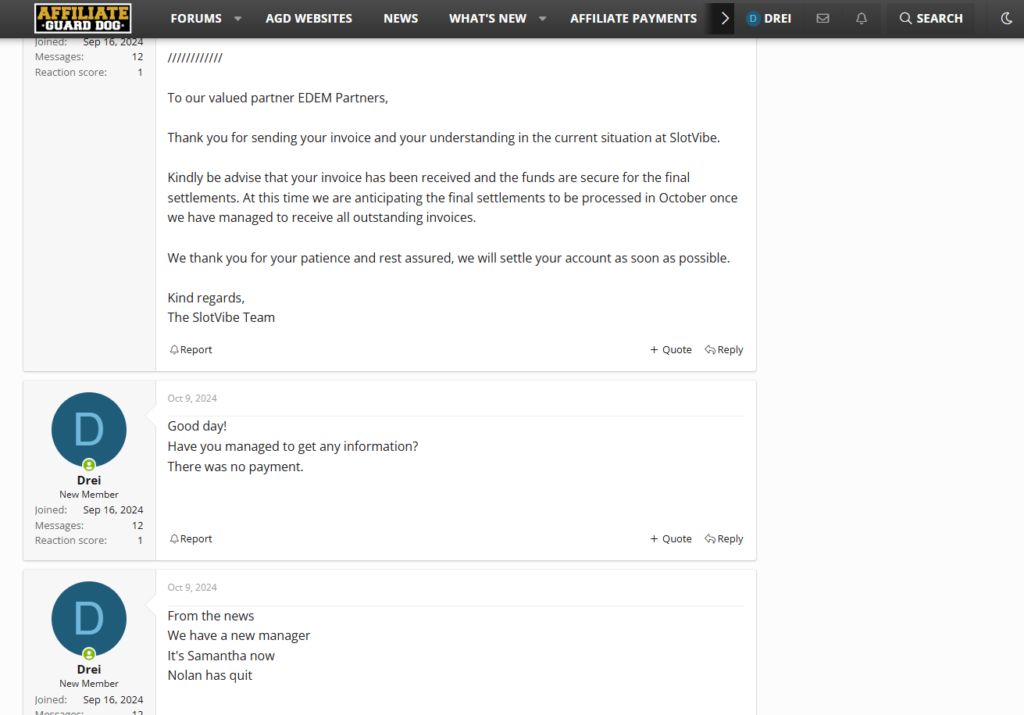Viewport: 1024px width, 715px height.
Task: Open the alerts bell icon
Action: pos(861,18)
